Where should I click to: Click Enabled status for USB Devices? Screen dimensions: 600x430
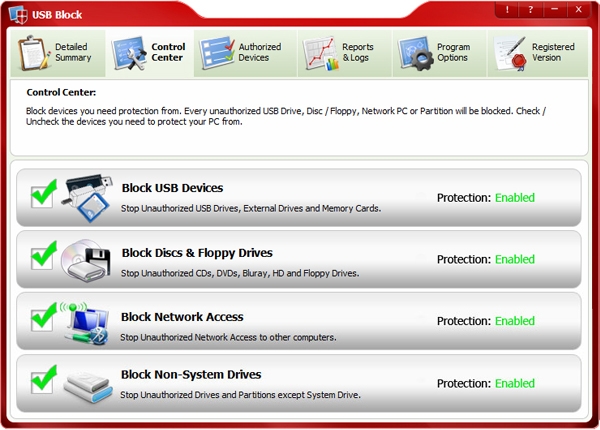(515, 198)
